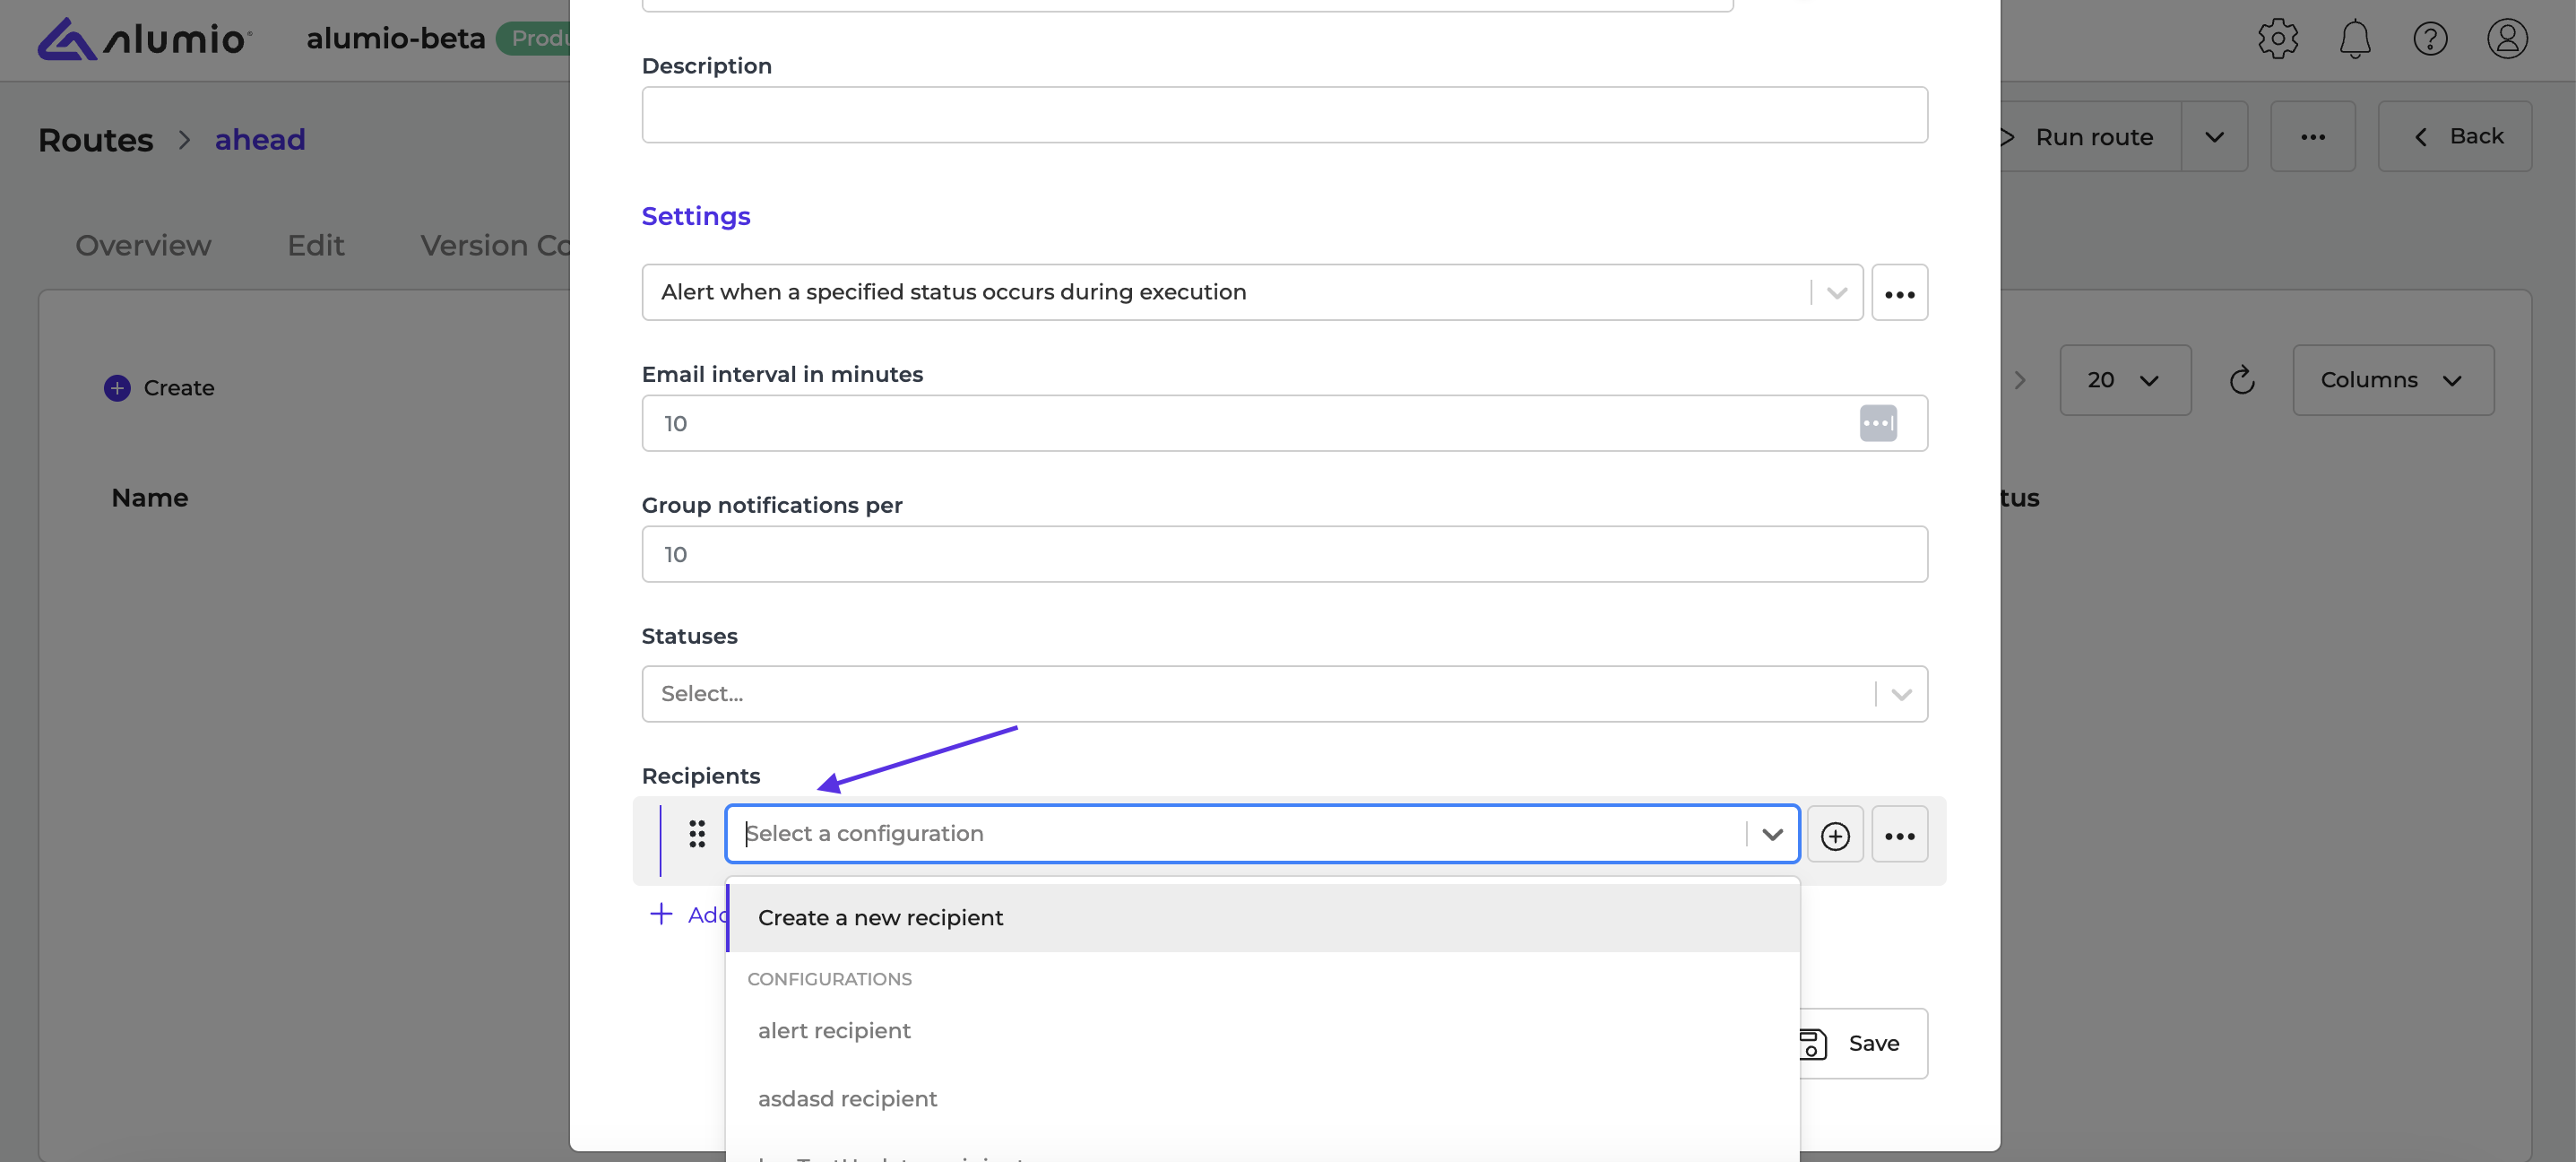Focus the Email interval in minutes field
Viewport: 2576px width, 1162px height.
point(1284,423)
